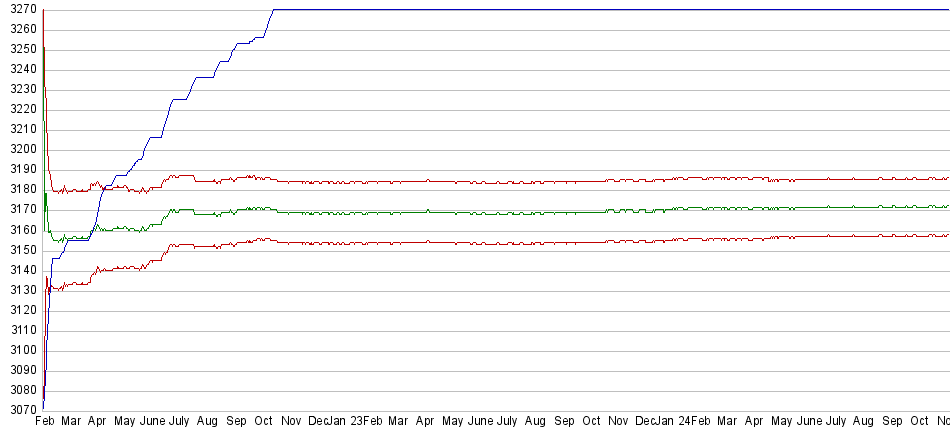Select the flat black line at 3270
Image resolution: width=950 pixels, height=435 pixels.
600,10
